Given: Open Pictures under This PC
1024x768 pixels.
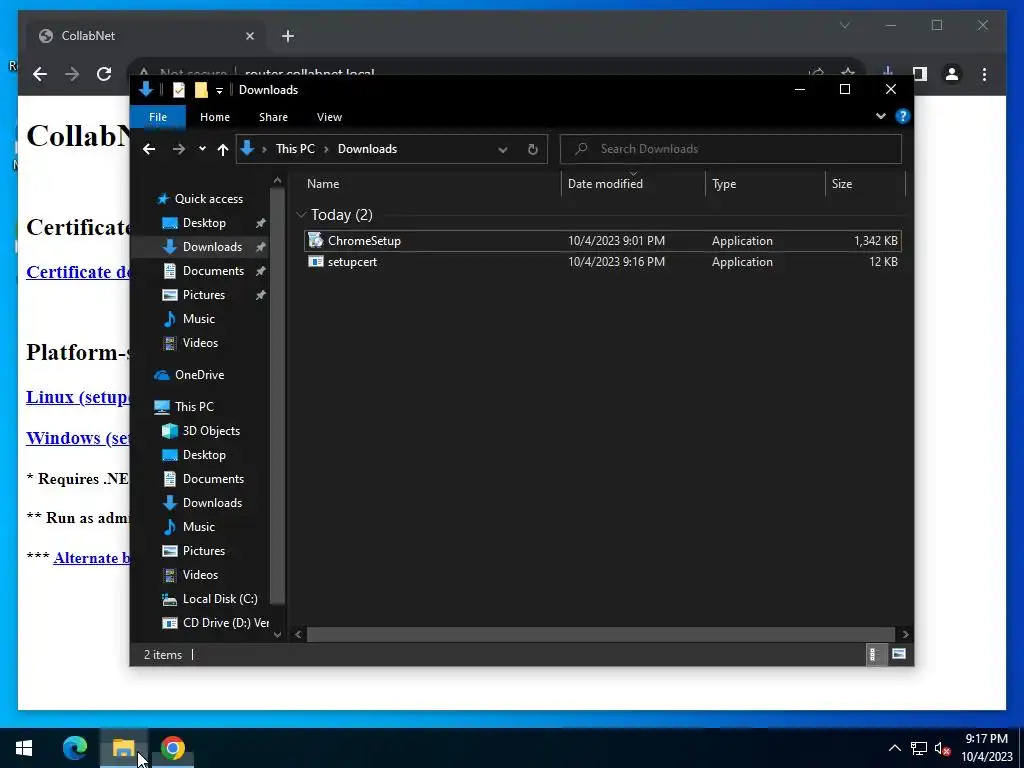Looking at the screenshot, I should (203, 551).
